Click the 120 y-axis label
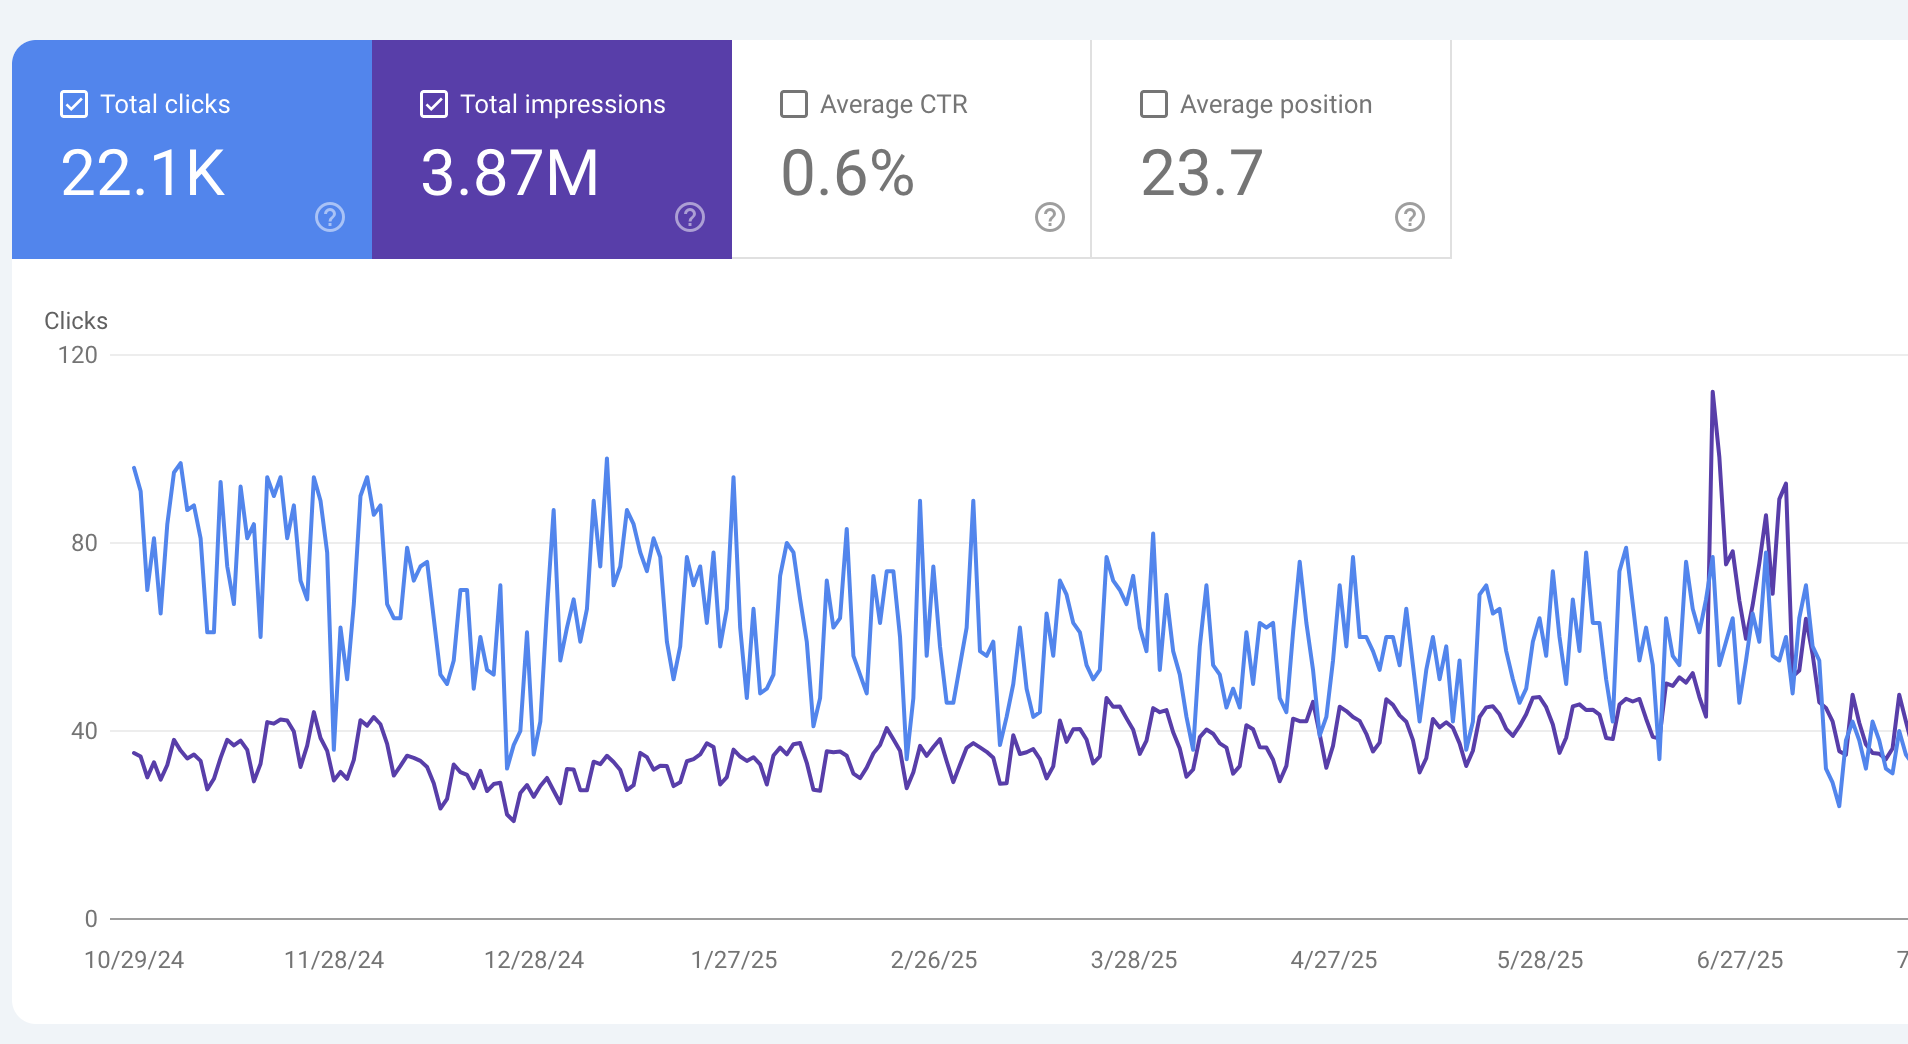Viewport: 1908px width, 1044px height. 78,355
